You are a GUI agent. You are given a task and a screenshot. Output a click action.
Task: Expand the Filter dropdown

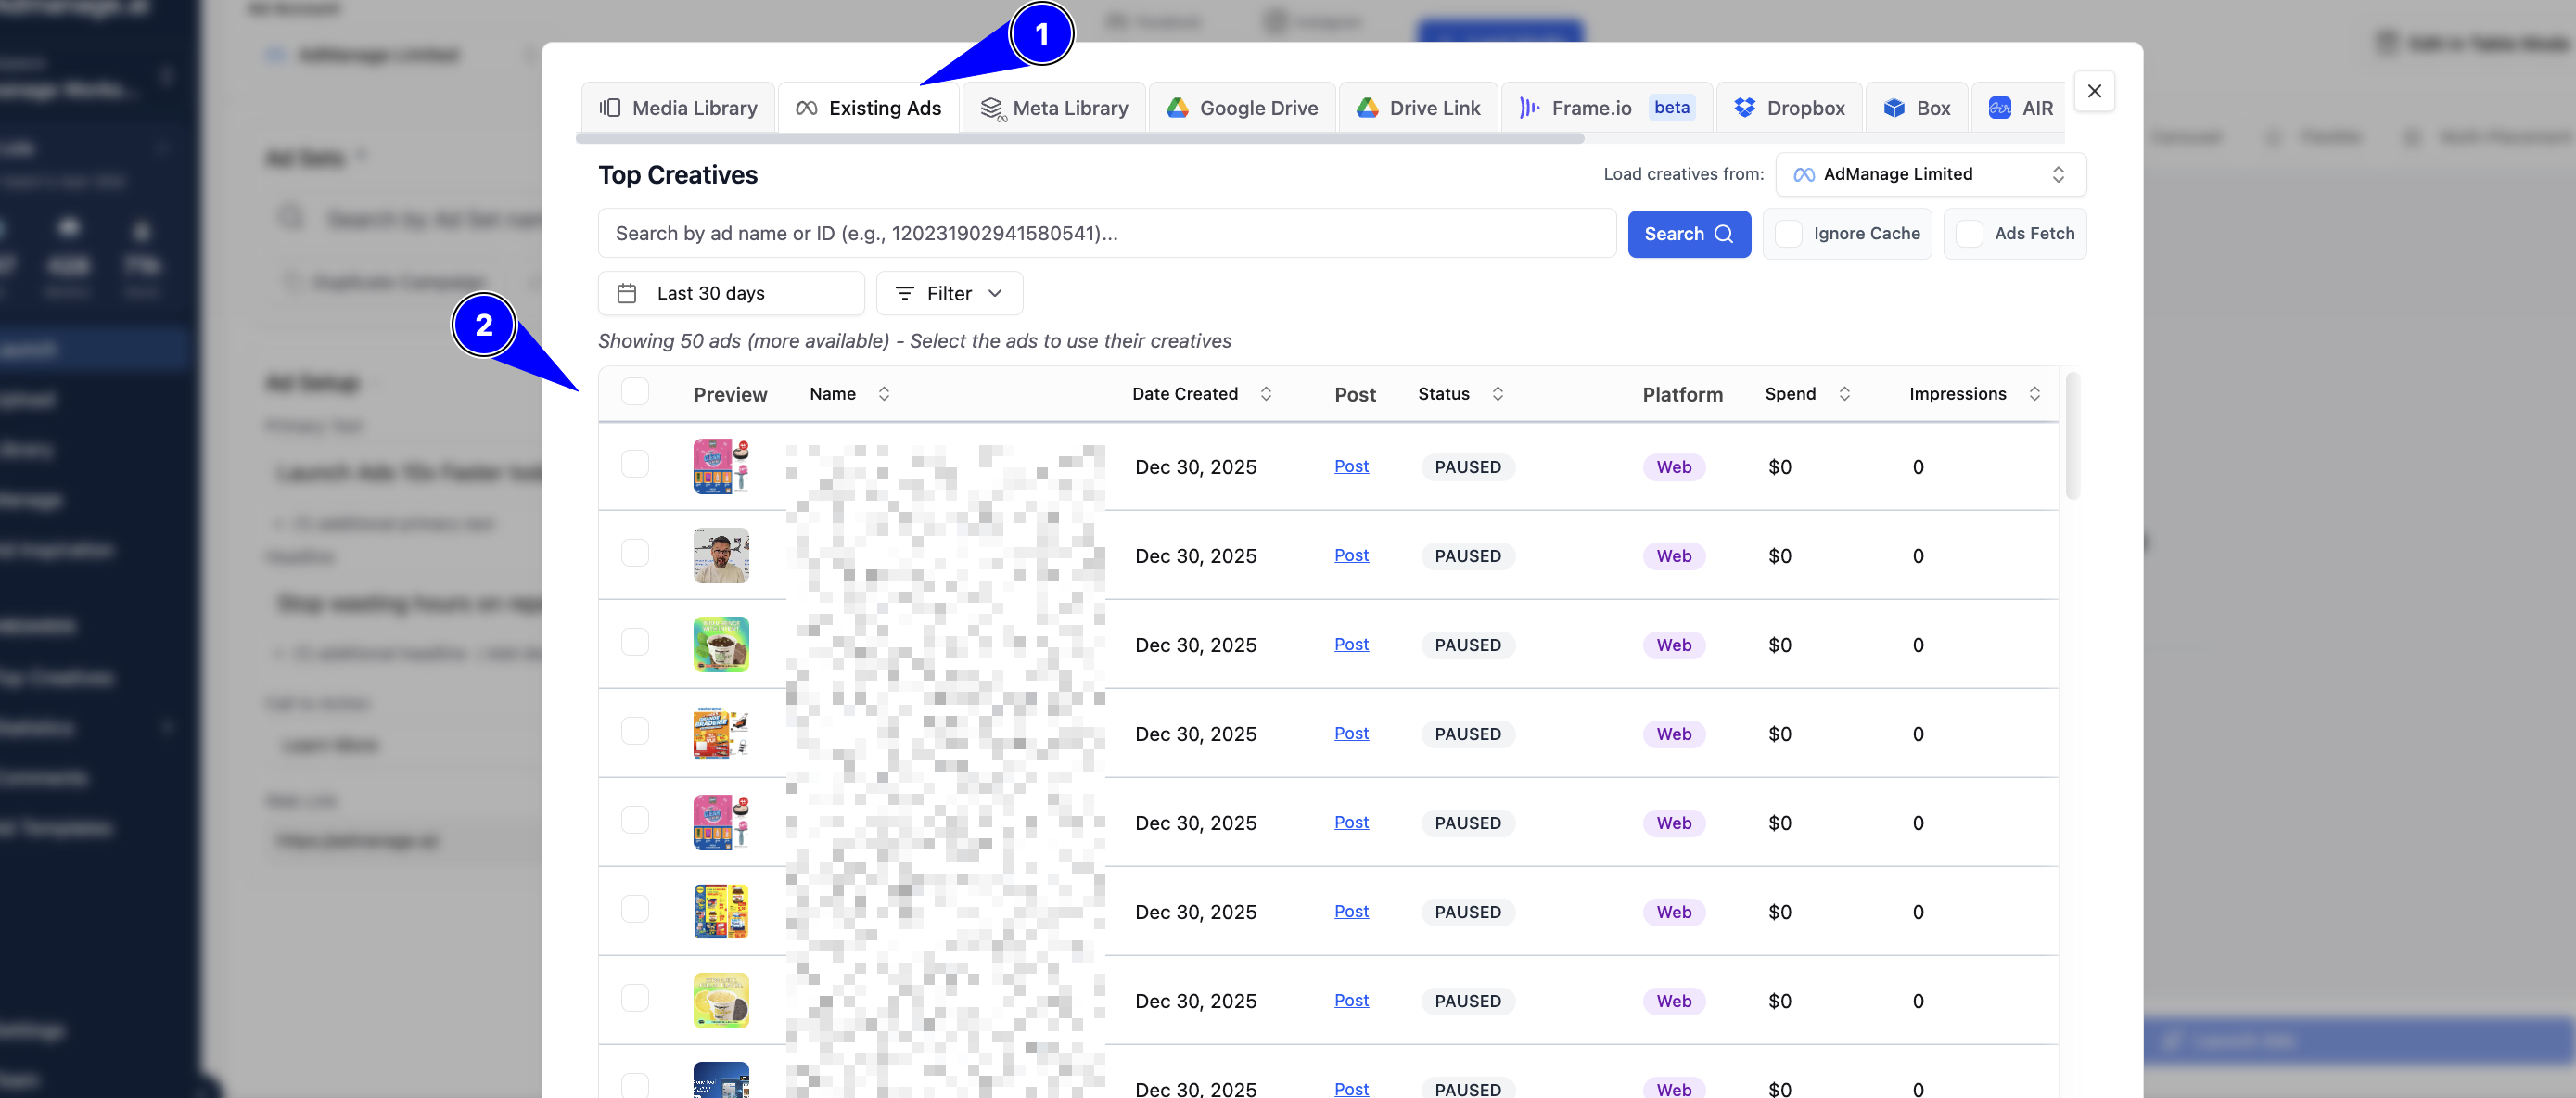pyautogui.click(x=949, y=294)
